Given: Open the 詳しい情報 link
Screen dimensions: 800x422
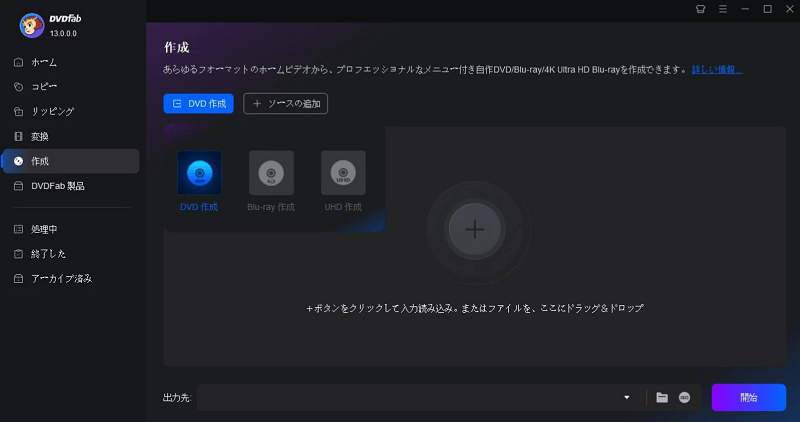Looking at the screenshot, I should [x=717, y=70].
